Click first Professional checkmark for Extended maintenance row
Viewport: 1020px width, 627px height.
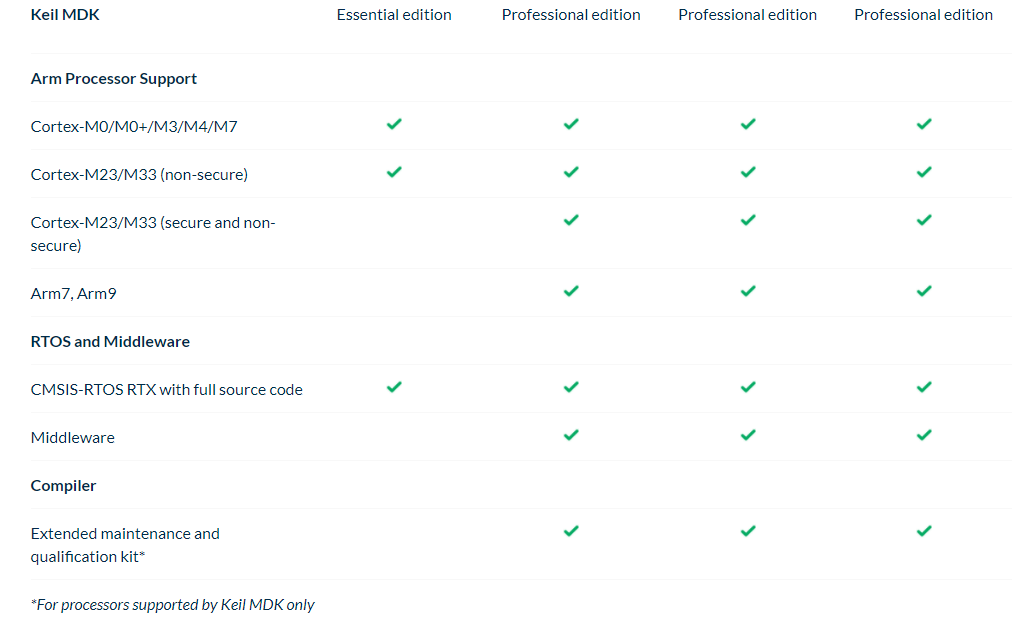[x=571, y=531]
